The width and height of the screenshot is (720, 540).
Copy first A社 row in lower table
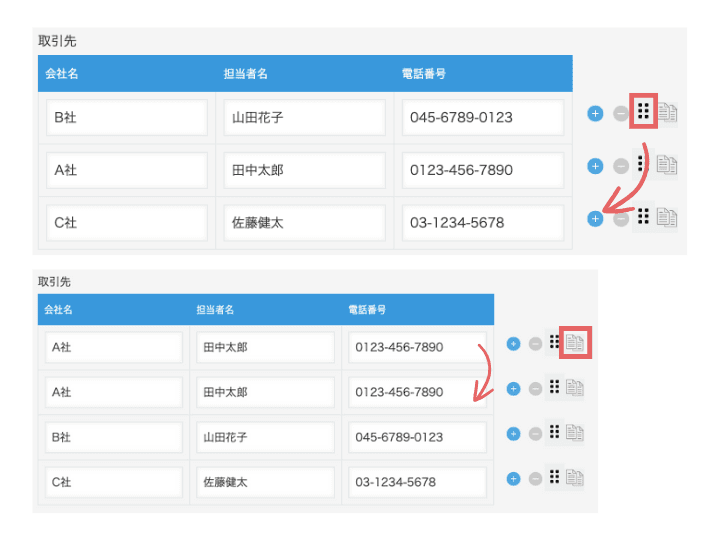[575, 343]
